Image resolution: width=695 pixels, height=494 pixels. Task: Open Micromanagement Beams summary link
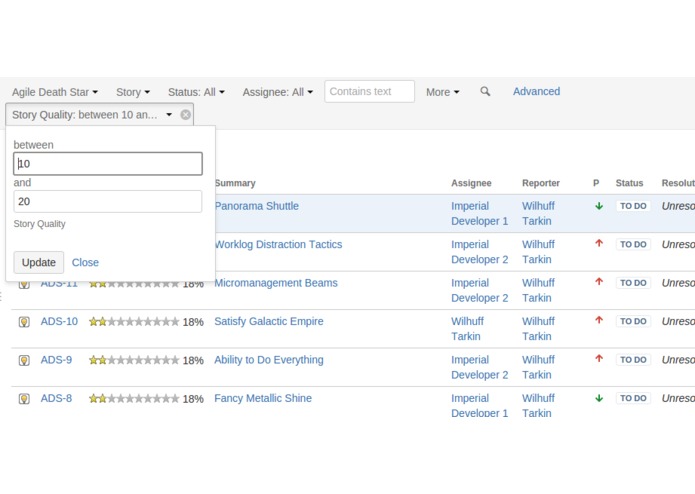tap(276, 283)
